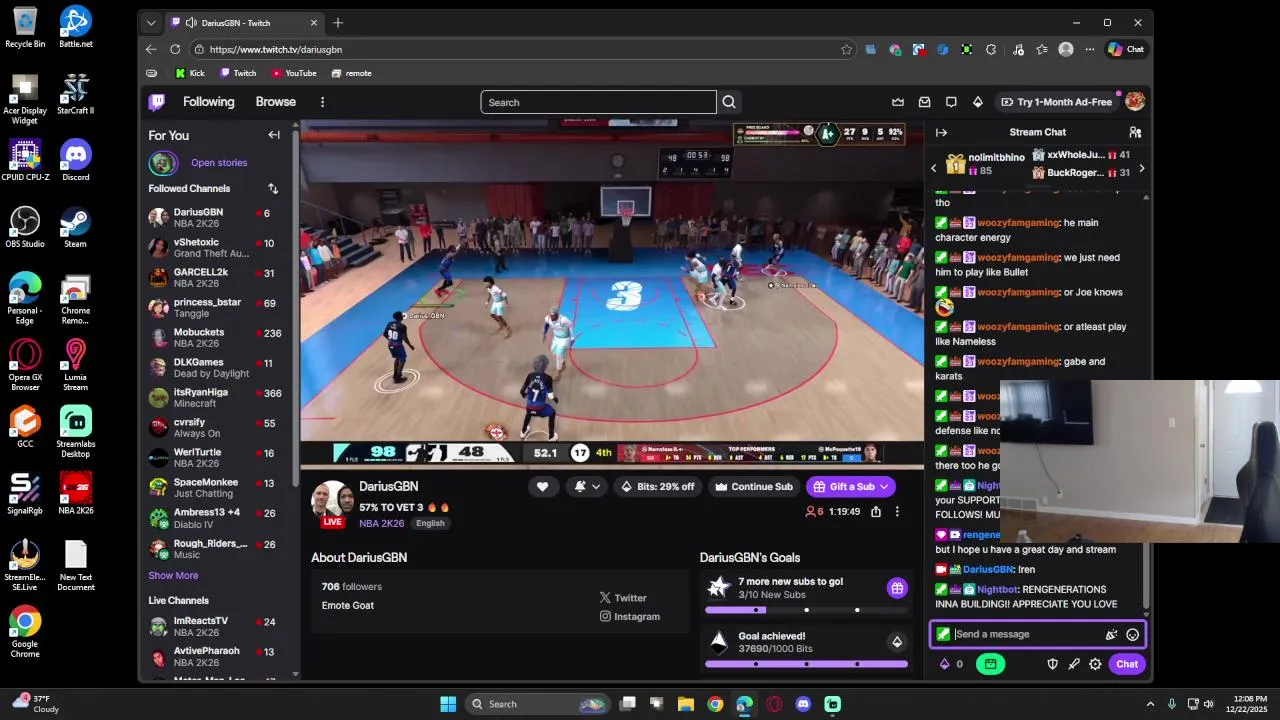Click the Twitch search input field
Screen dimensions: 1280x720
598,102
